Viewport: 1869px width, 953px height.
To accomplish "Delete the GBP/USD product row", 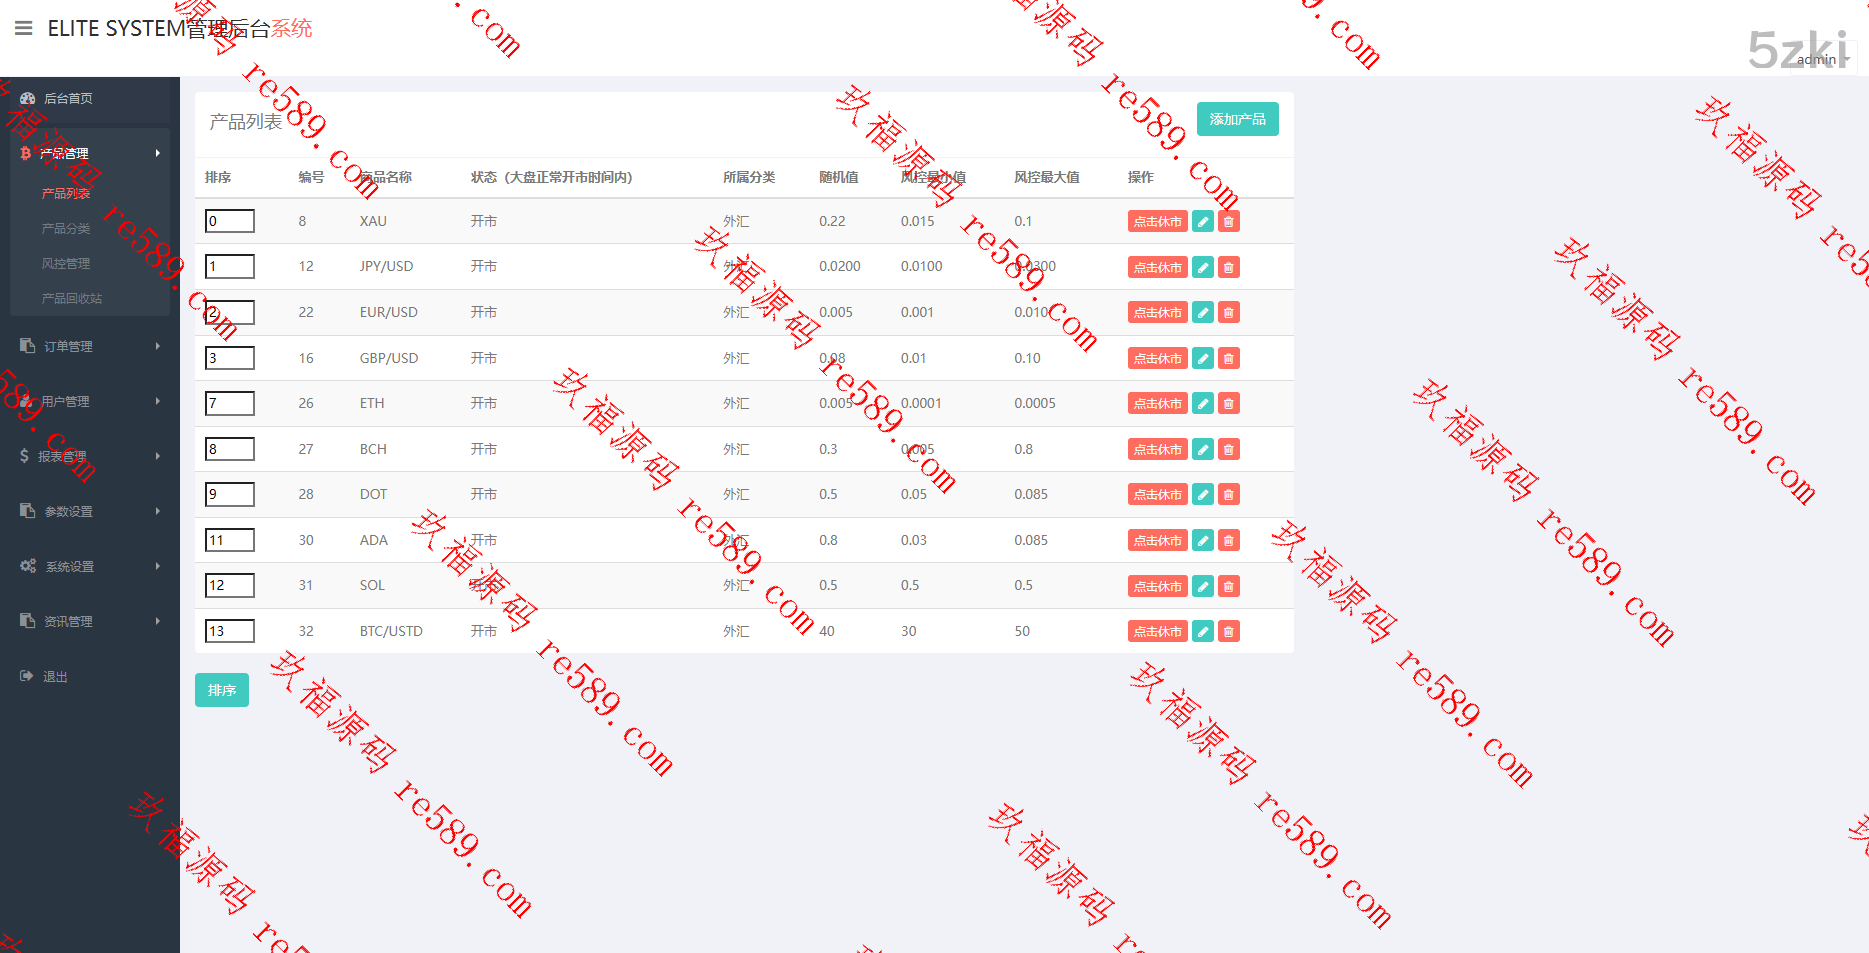I will pos(1229,358).
